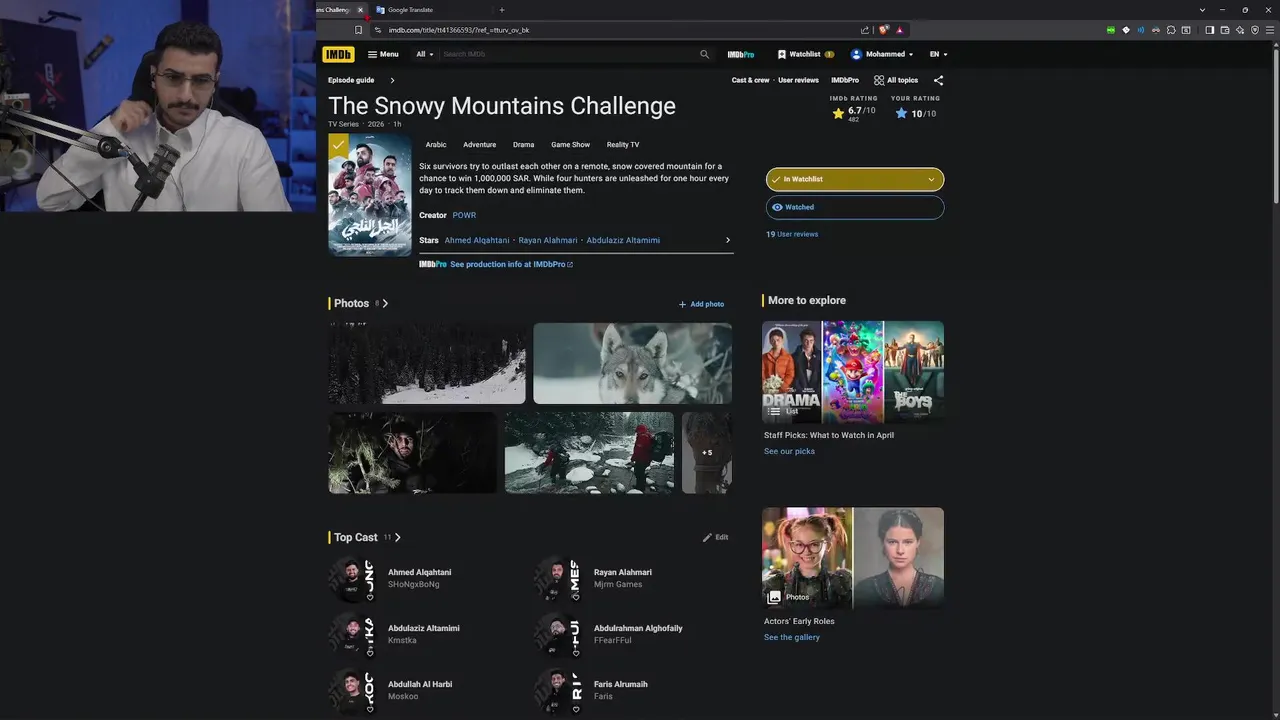Select the Adventure genre chip

coord(479,145)
